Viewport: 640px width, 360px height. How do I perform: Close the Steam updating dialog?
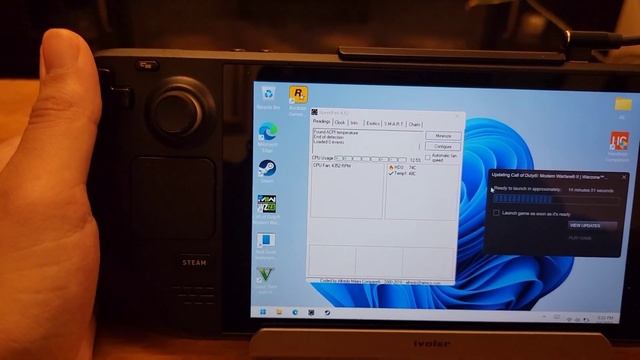tap(624, 177)
